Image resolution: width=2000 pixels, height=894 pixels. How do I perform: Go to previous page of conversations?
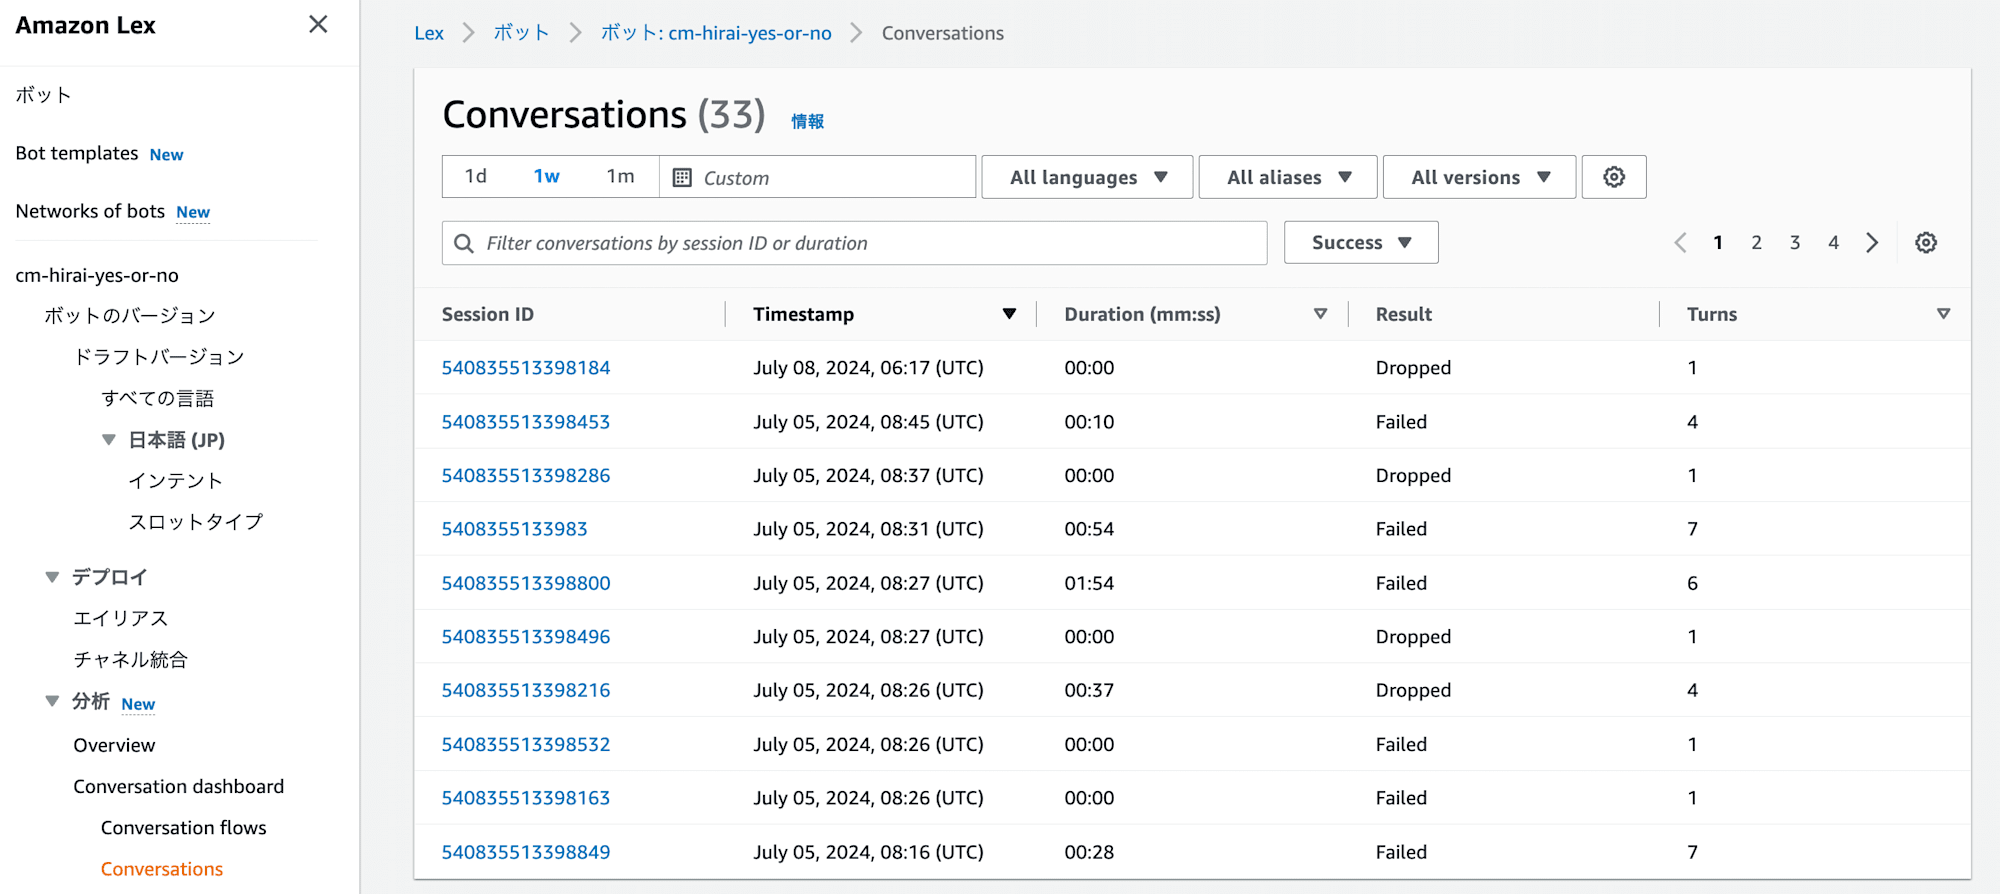tap(1680, 243)
